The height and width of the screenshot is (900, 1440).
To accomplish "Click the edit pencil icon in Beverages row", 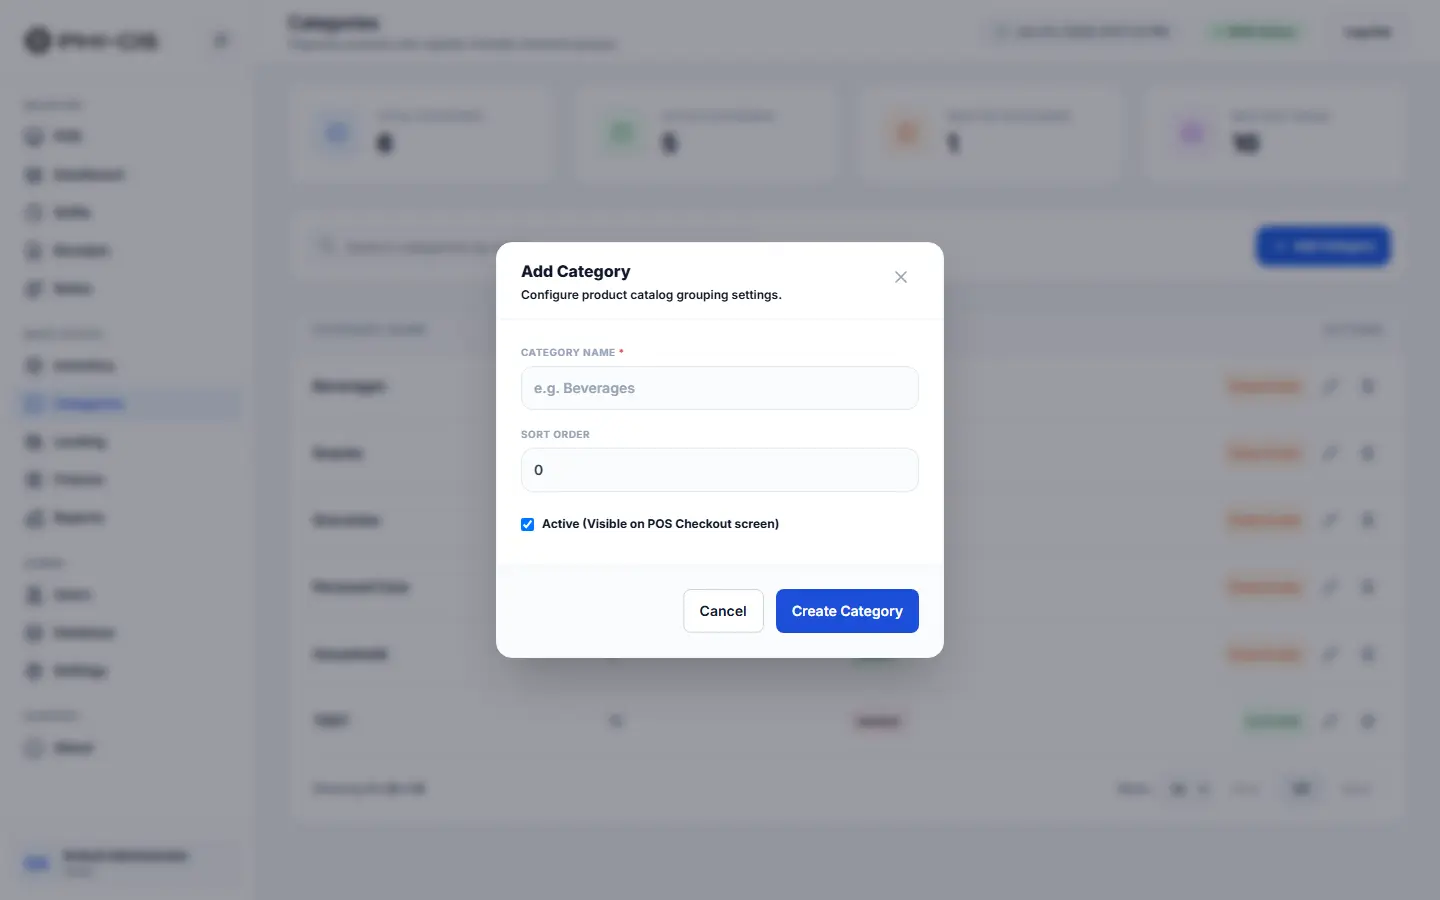I will coord(1330,386).
